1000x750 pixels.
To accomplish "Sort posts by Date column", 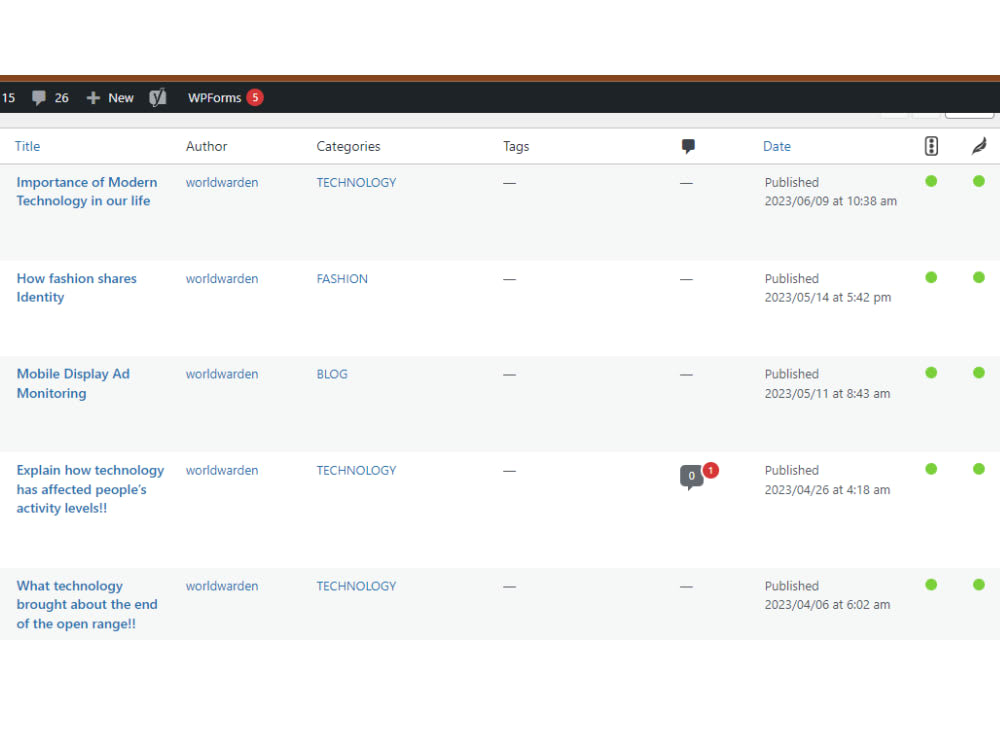I will [777, 146].
